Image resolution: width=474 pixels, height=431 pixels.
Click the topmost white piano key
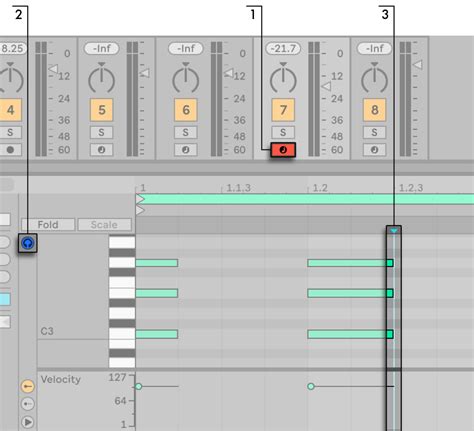(122, 242)
